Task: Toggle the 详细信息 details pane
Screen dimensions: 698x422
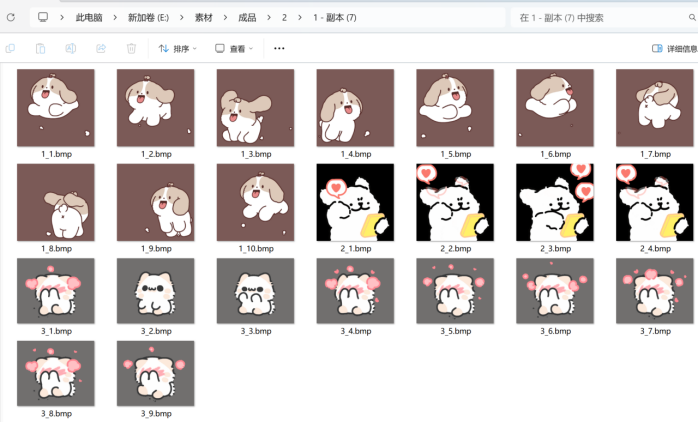Action: tap(675, 49)
